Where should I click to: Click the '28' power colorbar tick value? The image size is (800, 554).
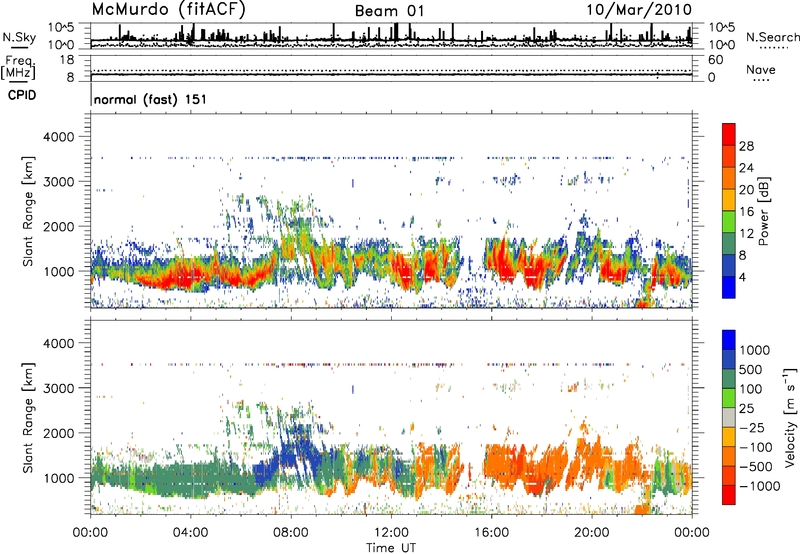click(746, 146)
